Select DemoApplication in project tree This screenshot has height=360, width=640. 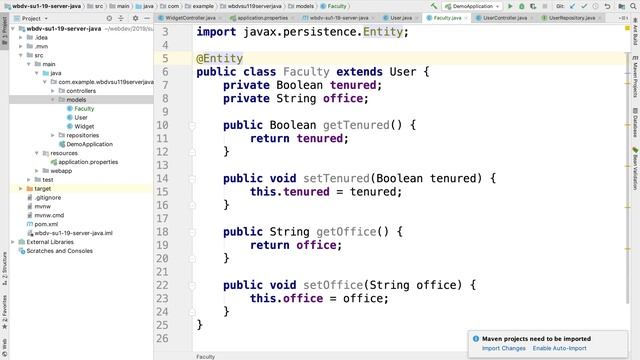pyautogui.click(x=86, y=144)
